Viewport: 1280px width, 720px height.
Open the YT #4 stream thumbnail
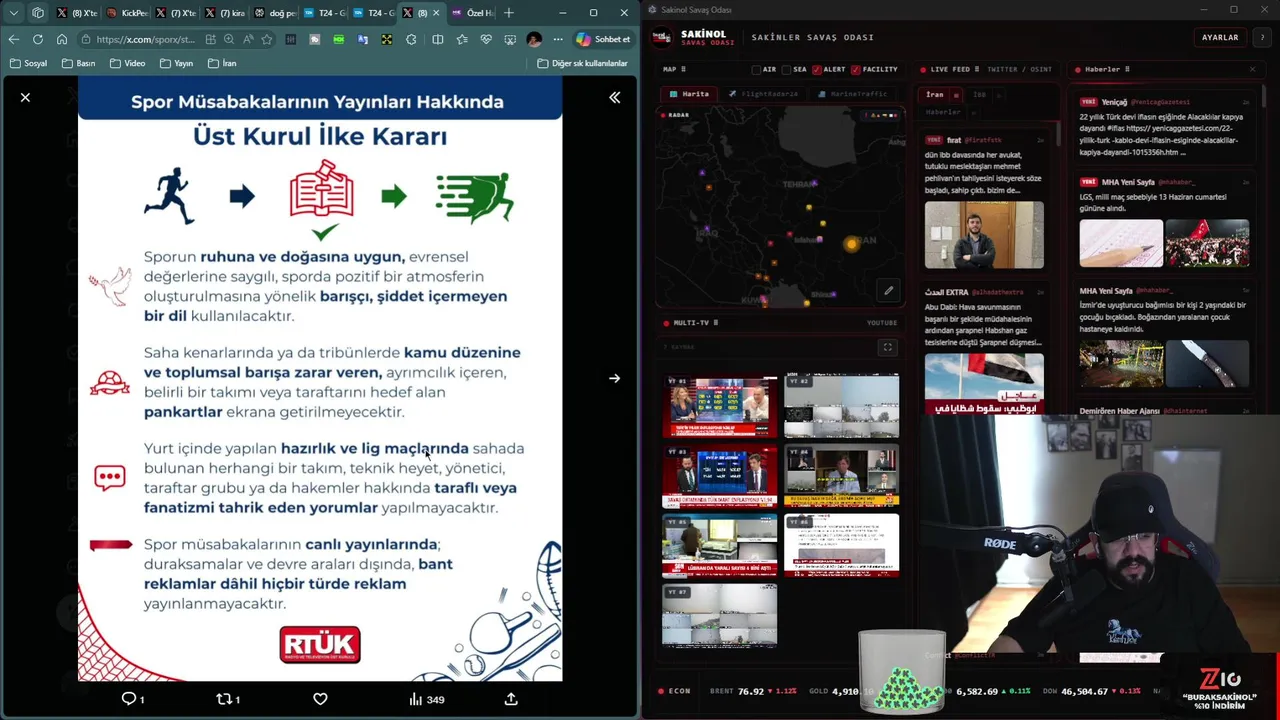pyautogui.click(x=841, y=476)
